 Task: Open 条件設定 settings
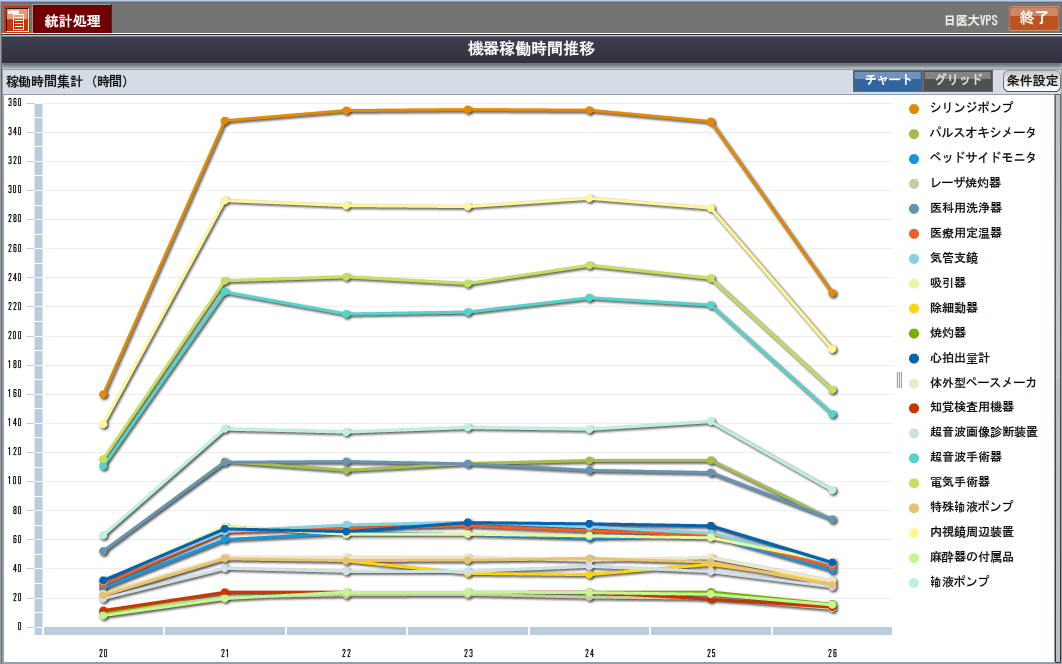(x=1031, y=81)
